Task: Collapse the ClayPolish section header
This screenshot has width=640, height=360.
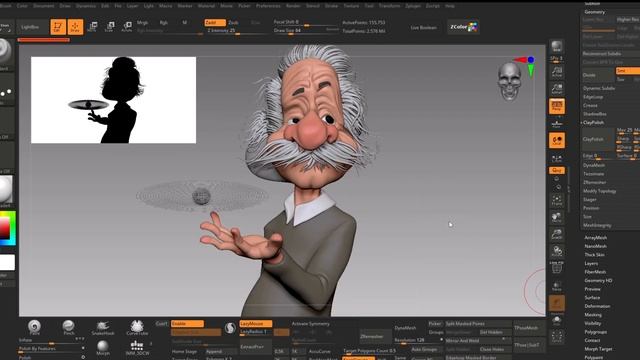Action: point(593,122)
